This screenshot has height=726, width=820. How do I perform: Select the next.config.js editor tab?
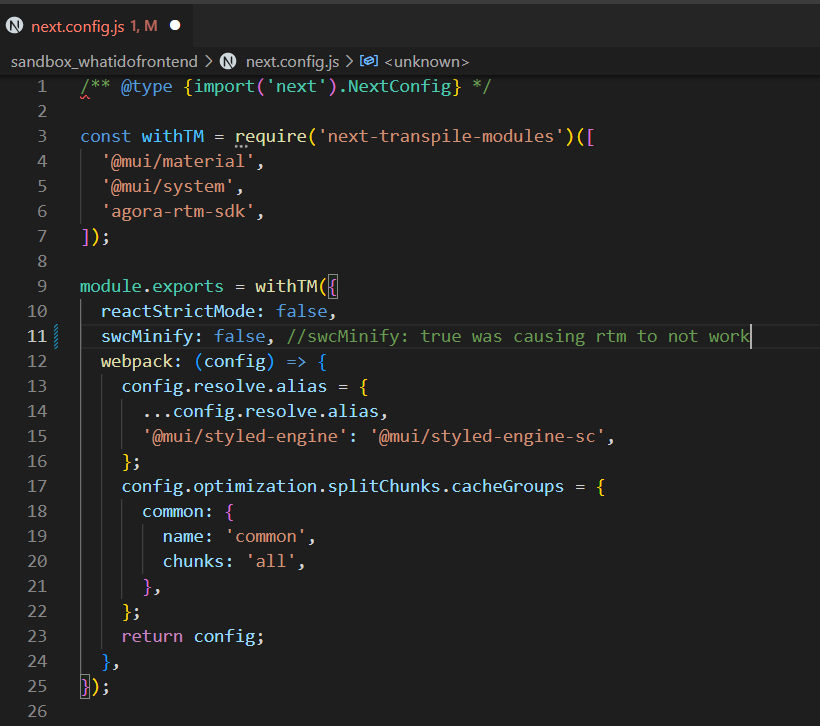[x=80, y=23]
